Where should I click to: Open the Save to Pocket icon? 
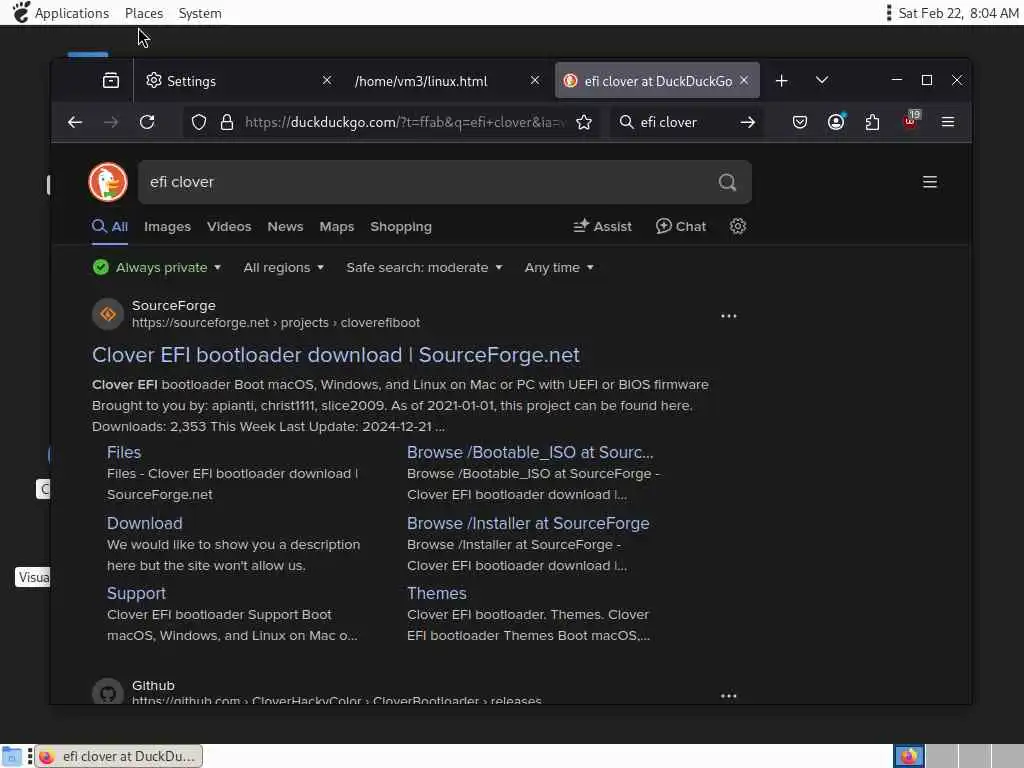(x=800, y=122)
